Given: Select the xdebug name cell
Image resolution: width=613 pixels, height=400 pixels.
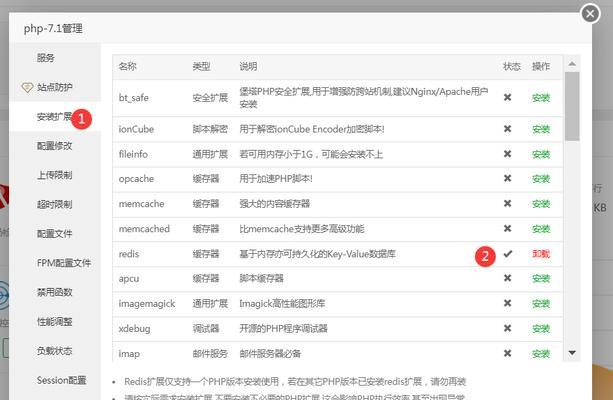Looking at the screenshot, I should point(134,329).
